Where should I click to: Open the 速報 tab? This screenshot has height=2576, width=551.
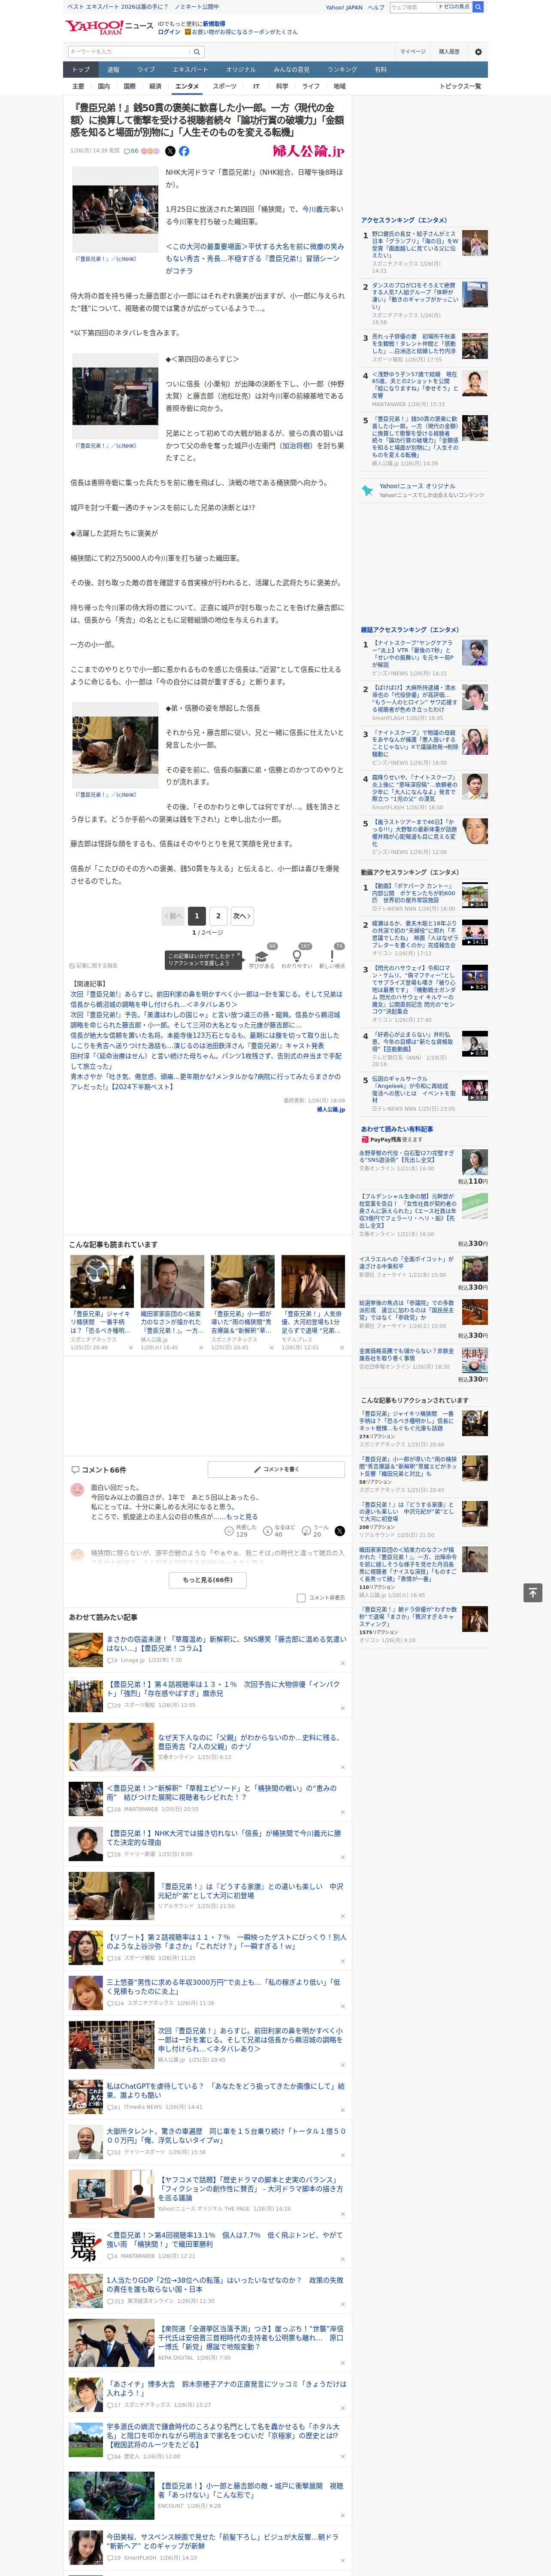[113, 69]
